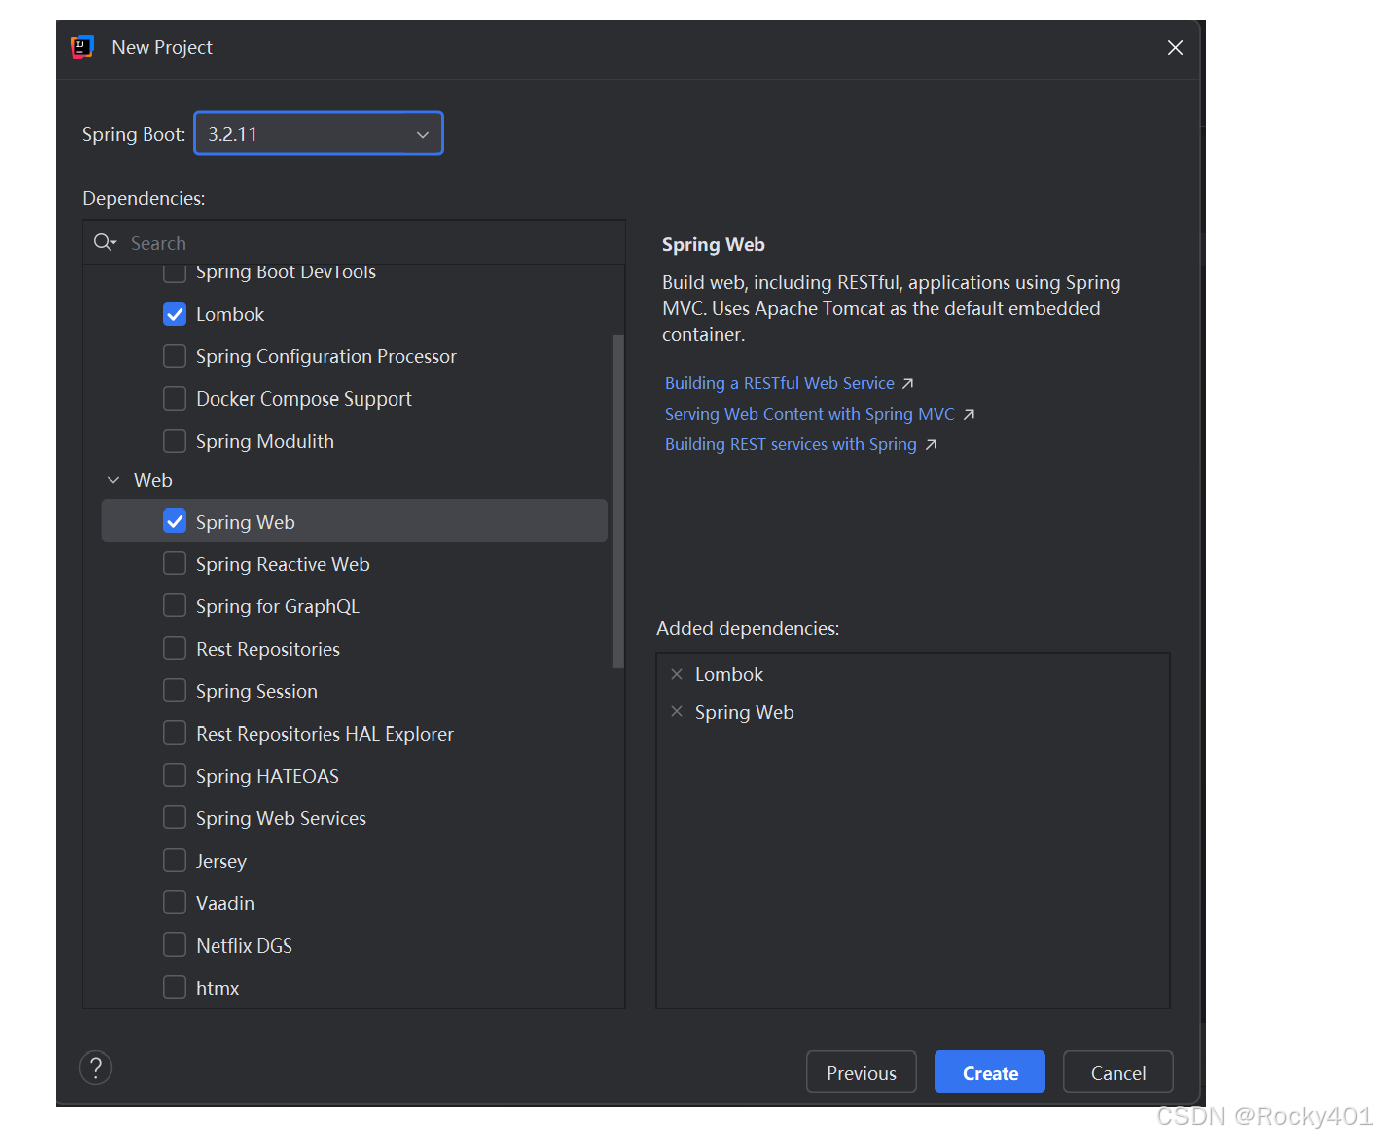Viewport: 1377px width, 1139px height.
Task: Open Serving Web Content with Spring MVC link
Action: tap(809, 414)
